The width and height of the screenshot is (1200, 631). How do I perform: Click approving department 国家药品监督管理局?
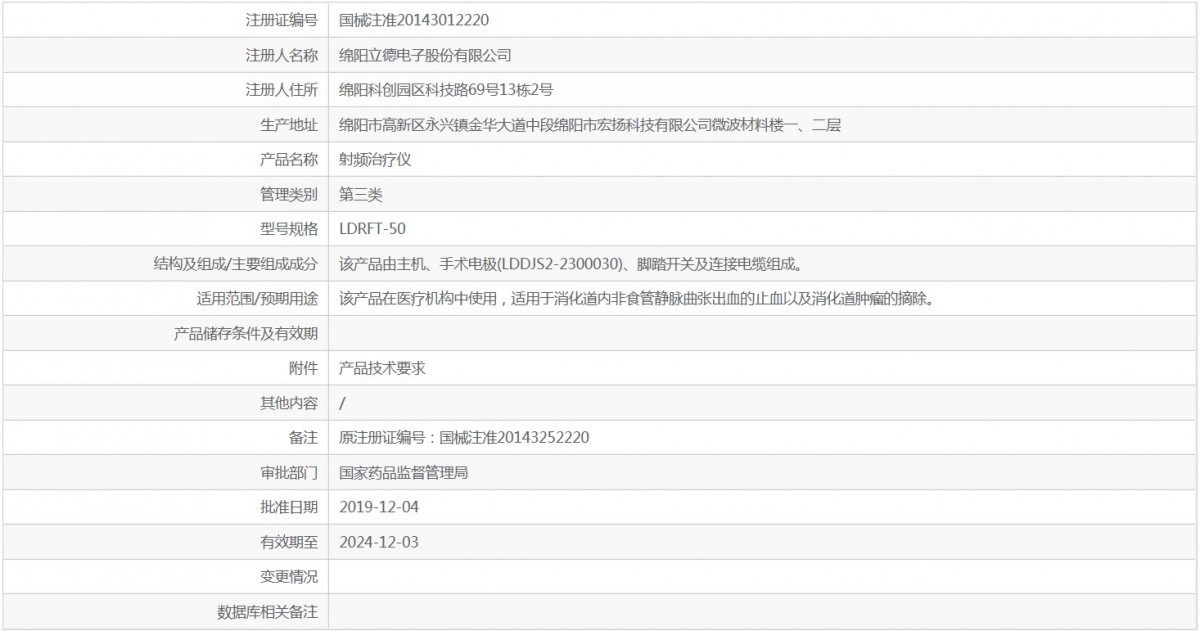pos(404,472)
